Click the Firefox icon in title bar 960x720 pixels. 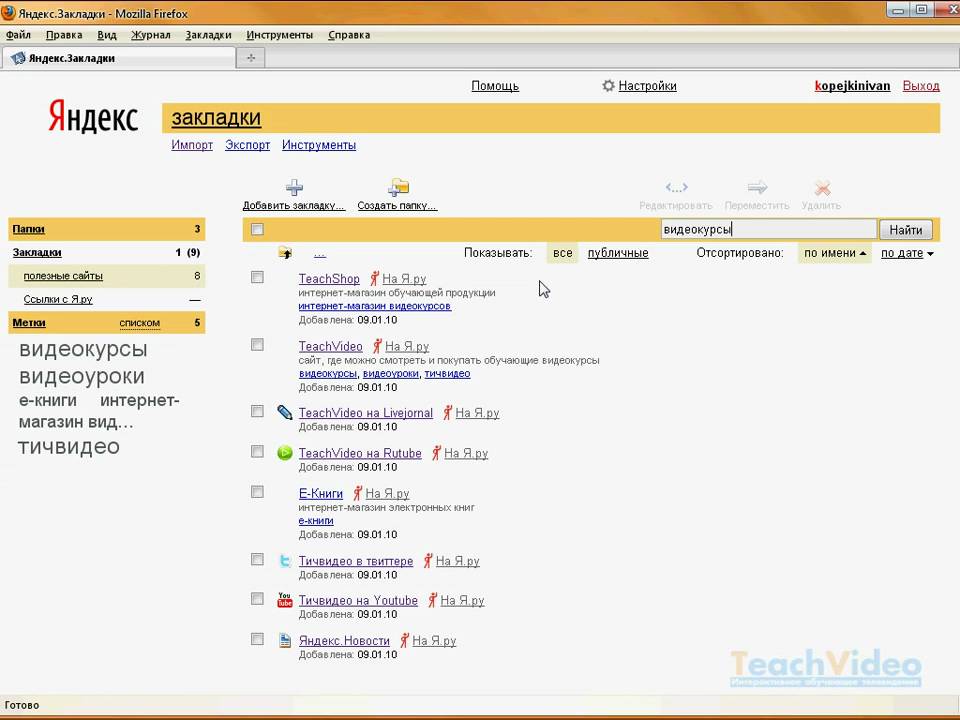pyautogui.click(x=8, y=12)
